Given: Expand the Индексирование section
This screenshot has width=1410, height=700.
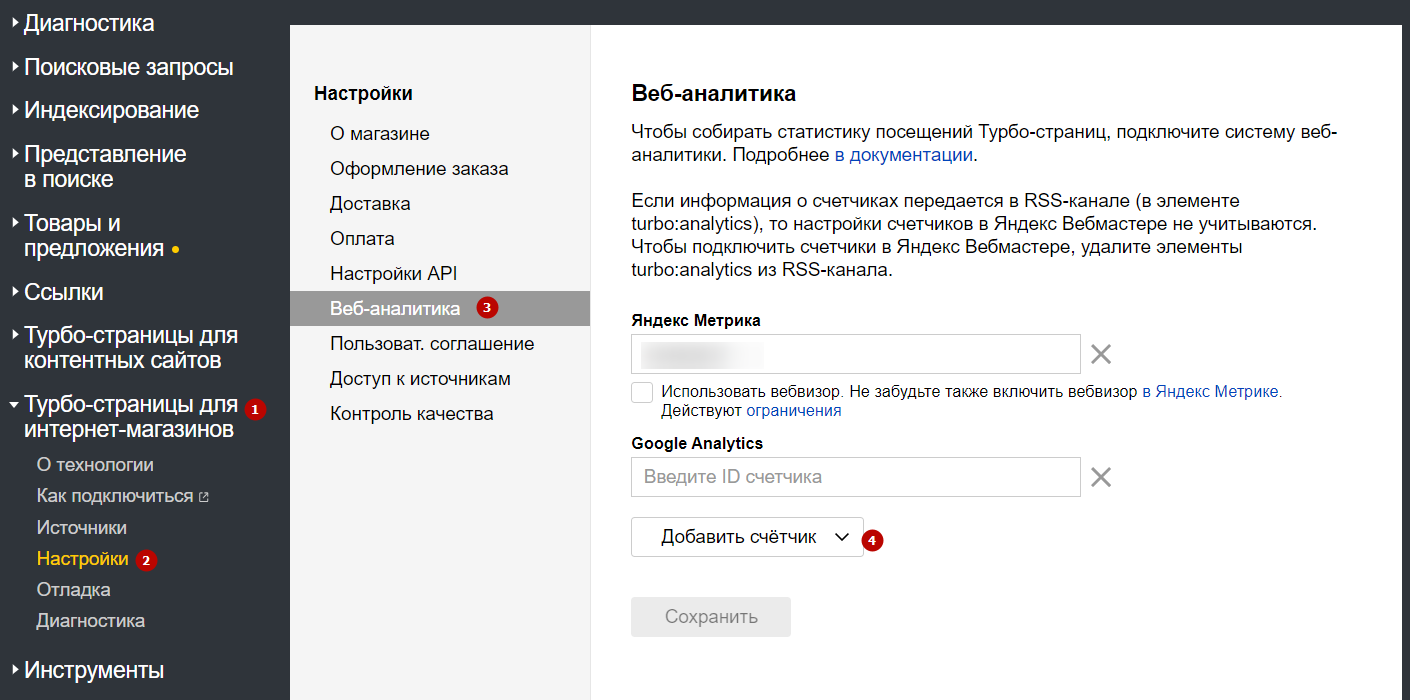Looking at the screenshot, I should [x=111, y=110].
